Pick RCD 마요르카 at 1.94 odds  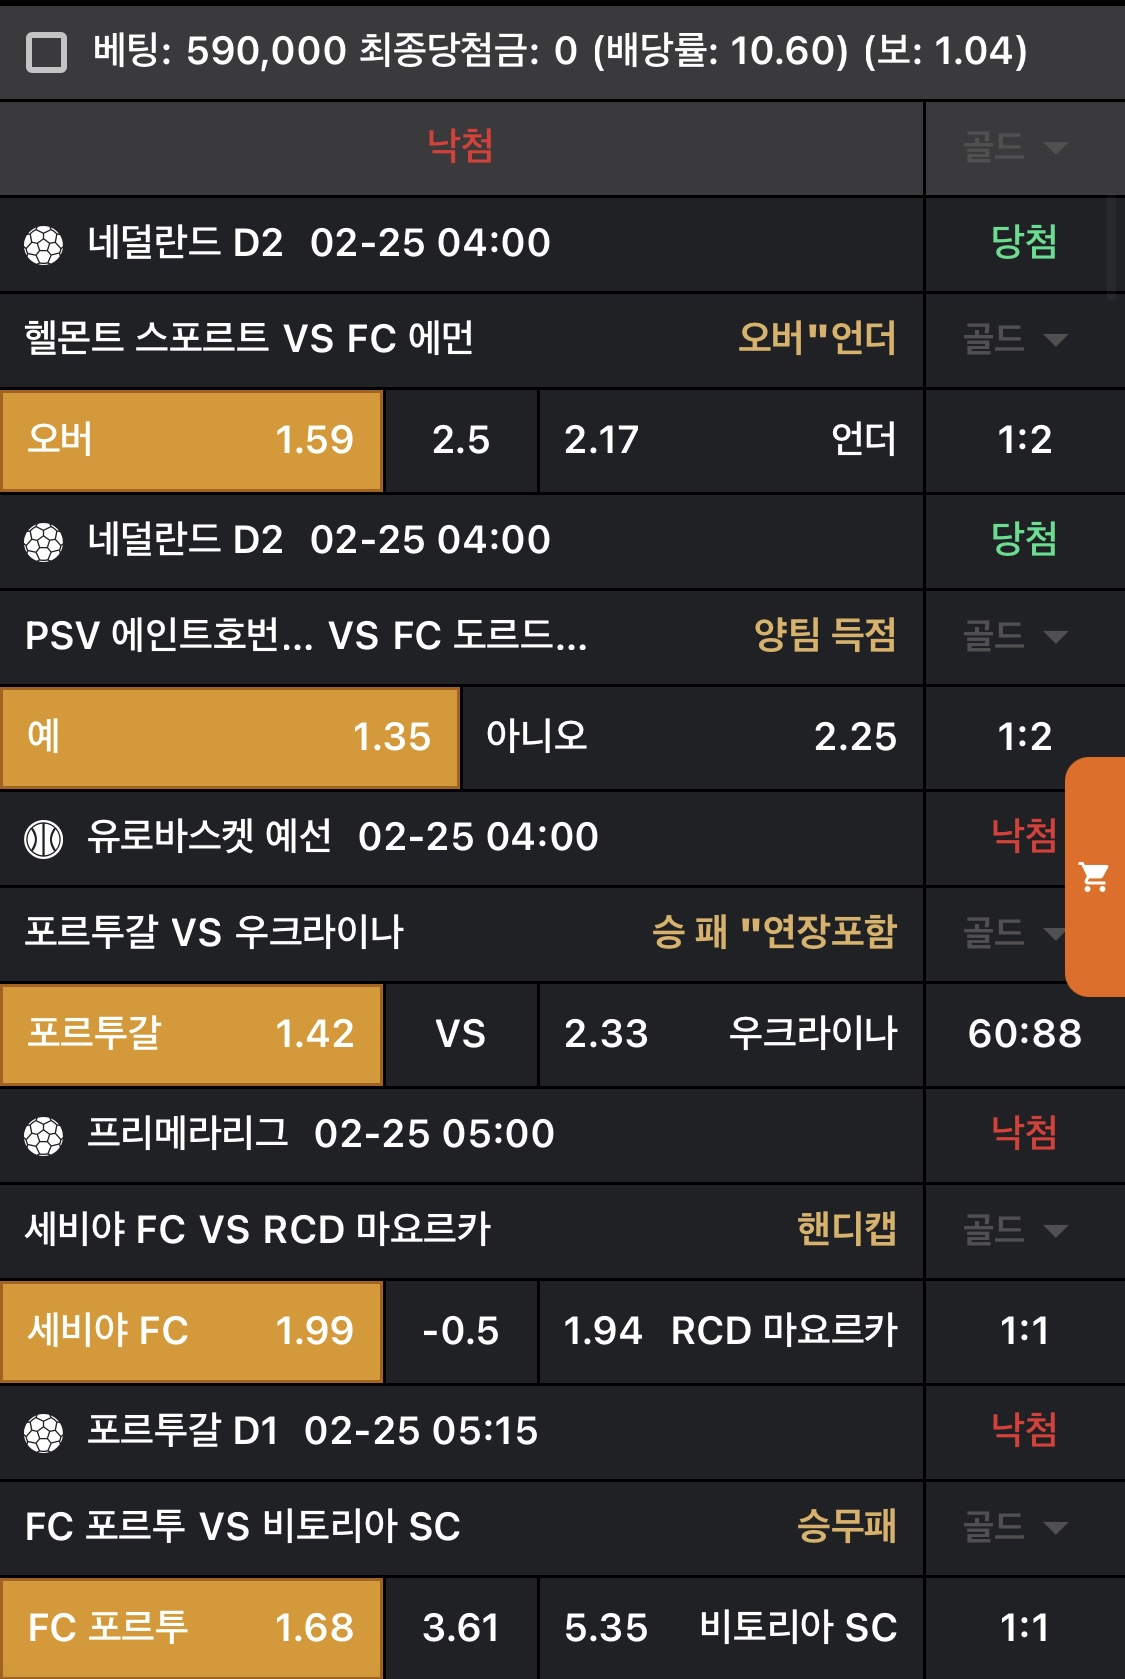click(x=730, y=1331)
